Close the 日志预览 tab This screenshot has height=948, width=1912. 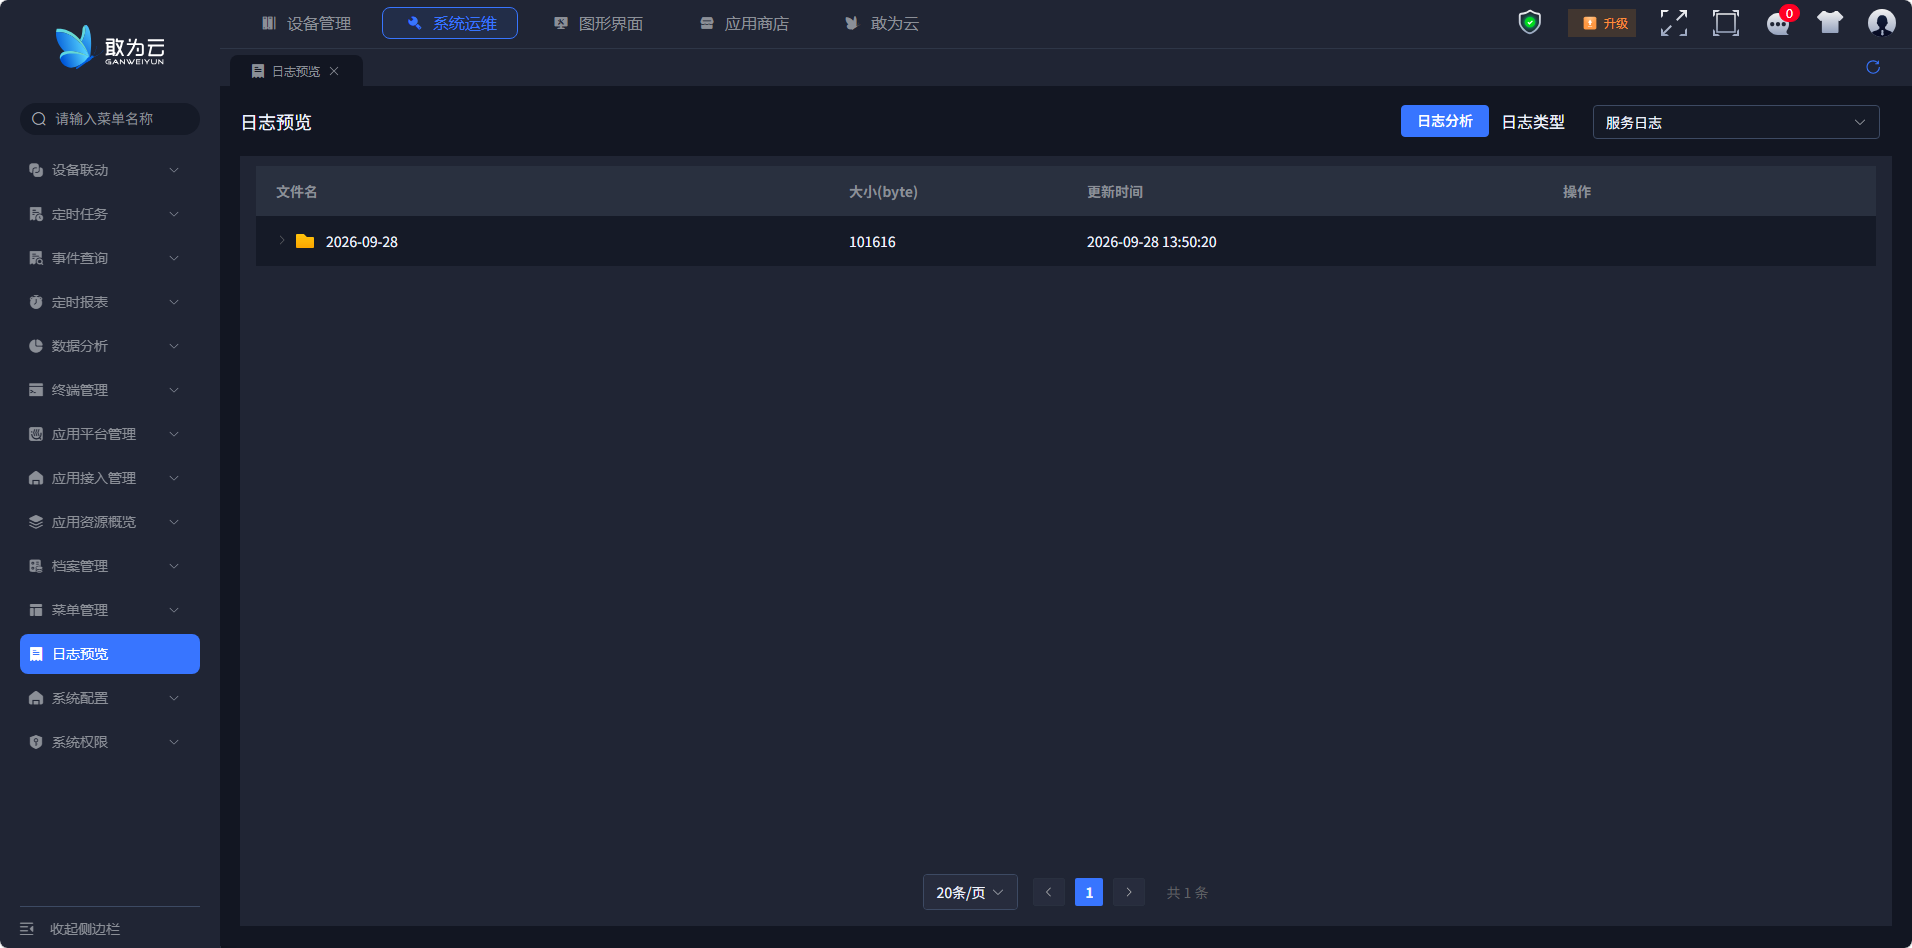tap(334, 71)
